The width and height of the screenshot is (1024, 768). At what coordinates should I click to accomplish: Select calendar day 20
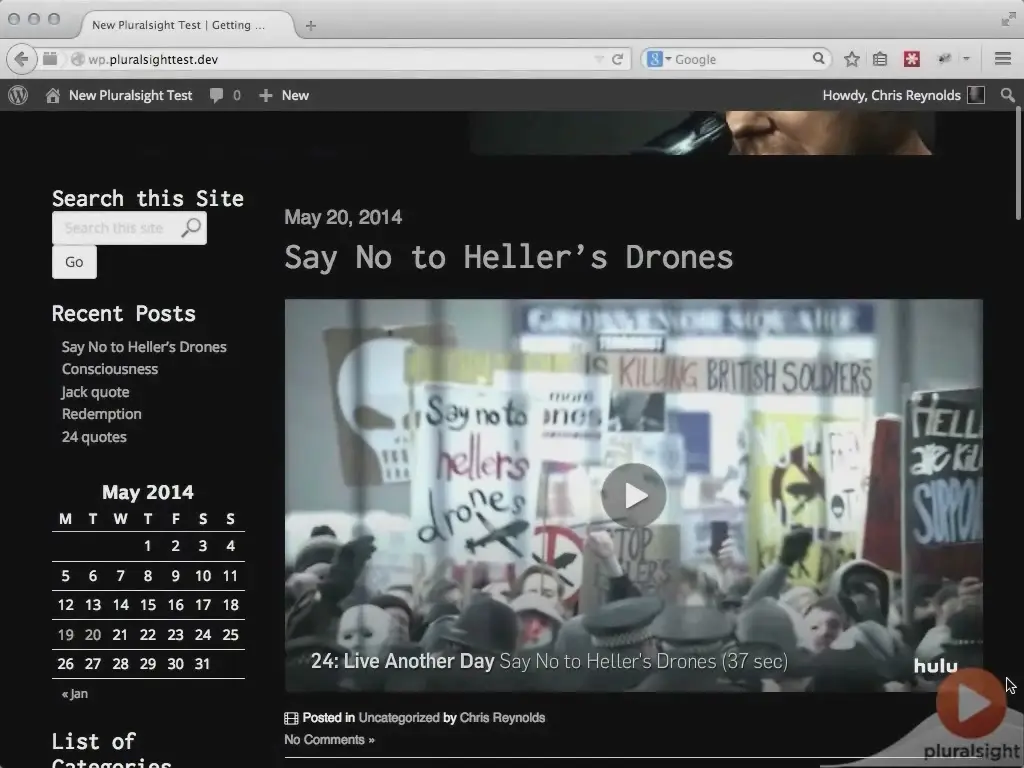point(93,635)
